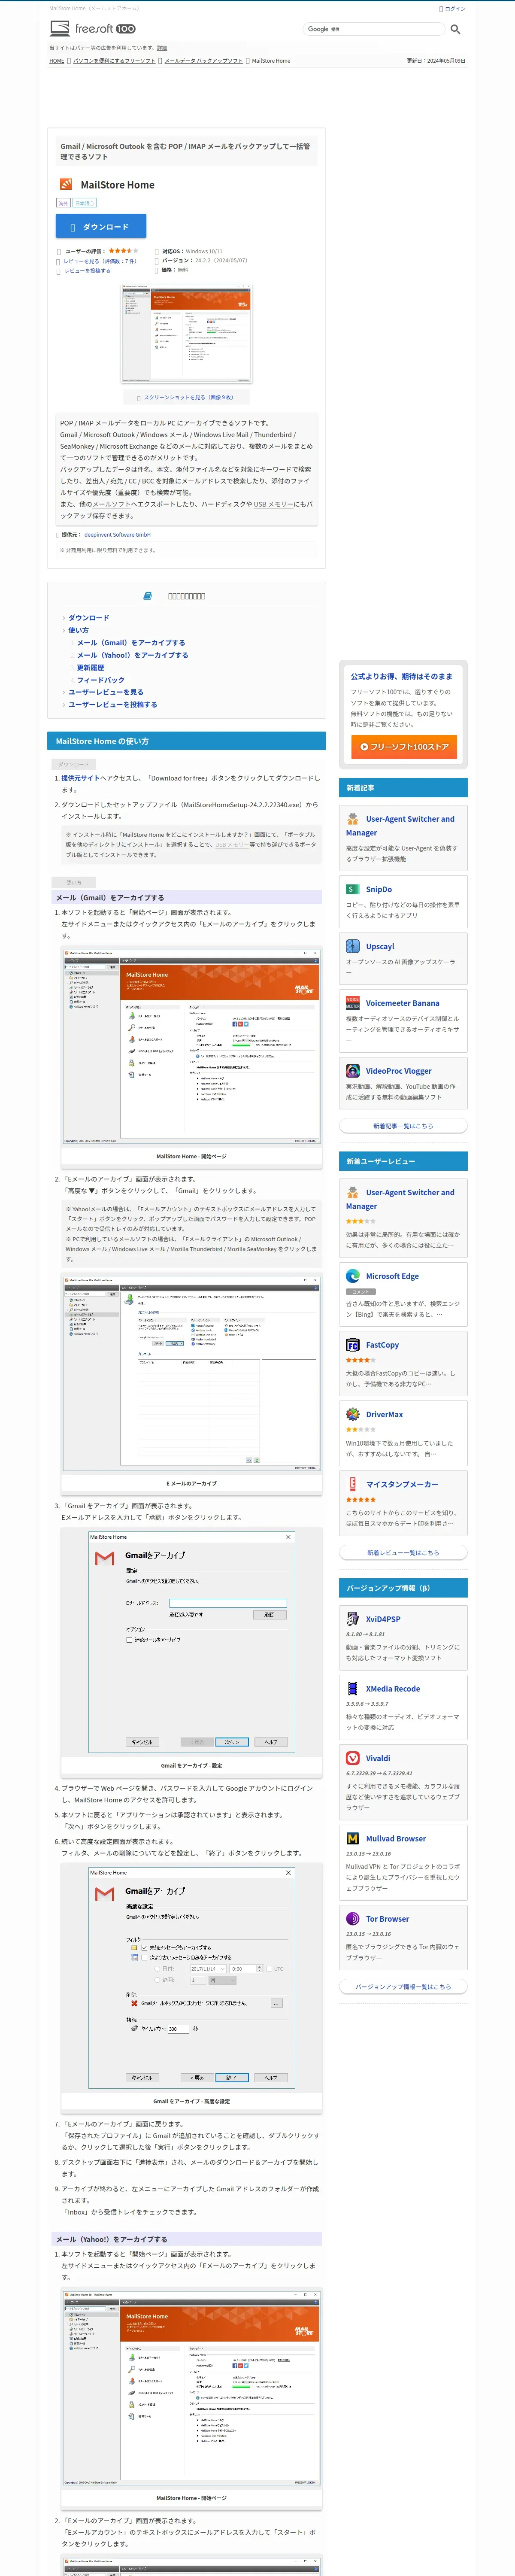Open the FastCopy review title
The width and height of the screenshot is (515, 2576).
pos(382,1345)
